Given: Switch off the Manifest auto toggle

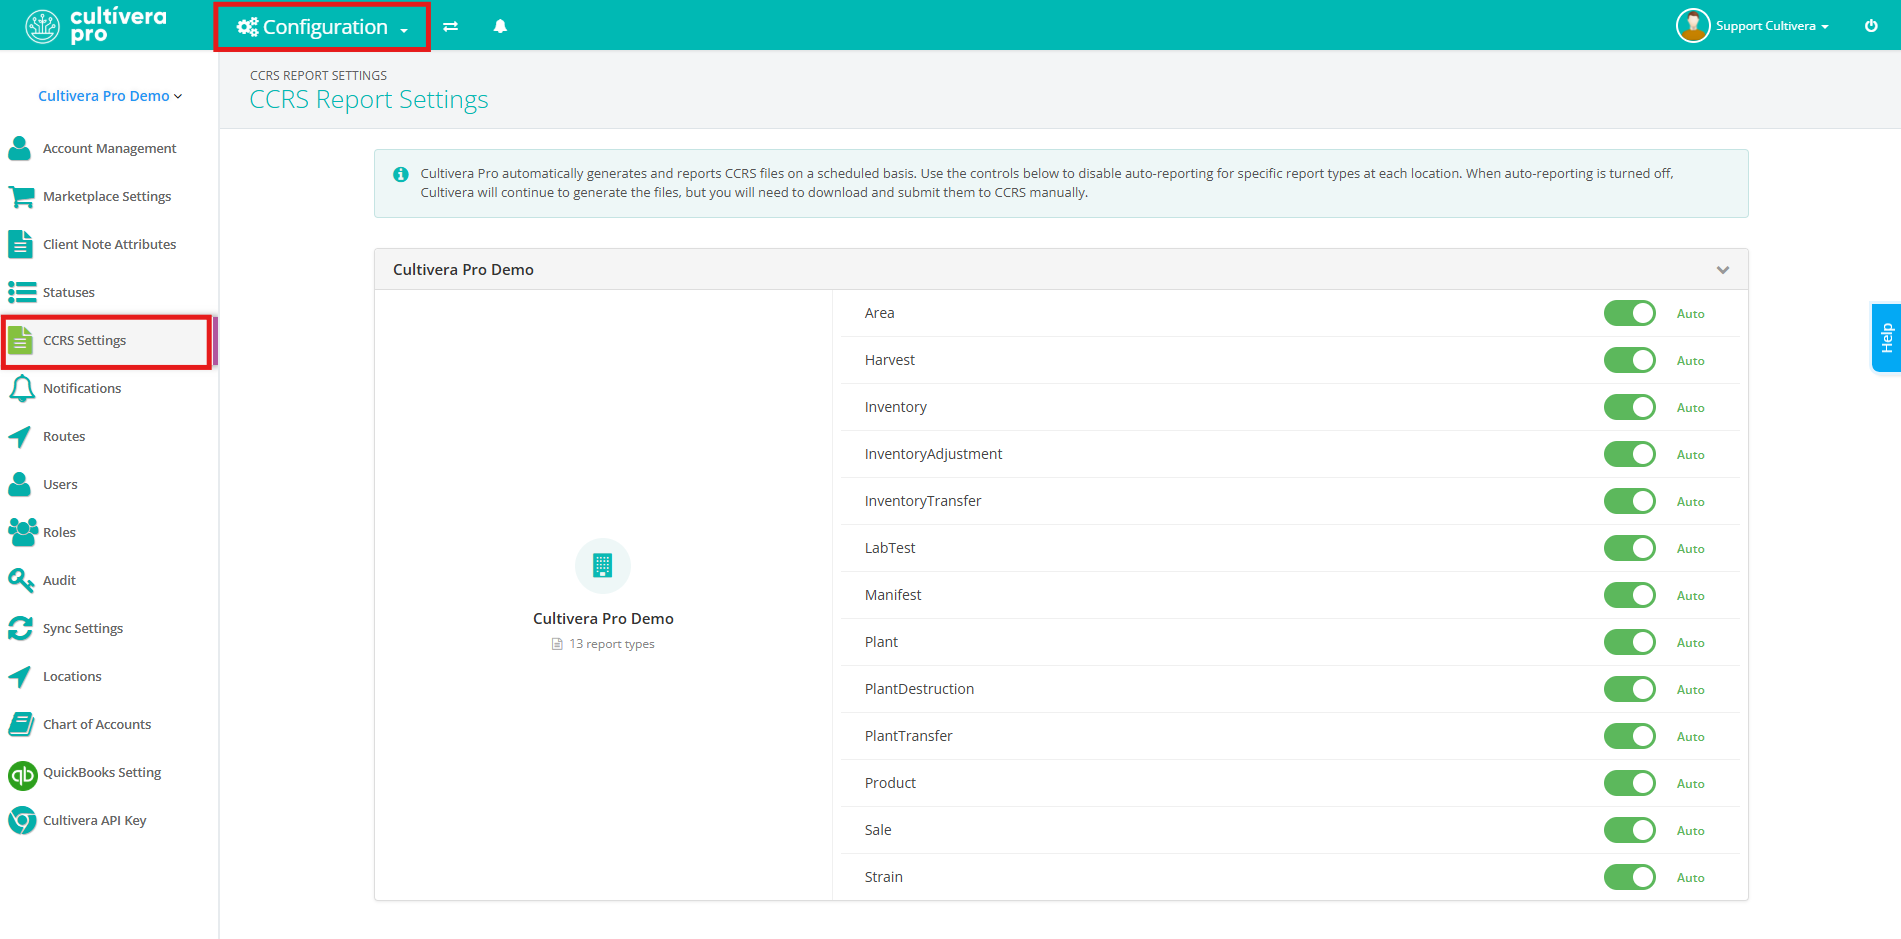Looking at the screenshot, I should [1629, 595].
